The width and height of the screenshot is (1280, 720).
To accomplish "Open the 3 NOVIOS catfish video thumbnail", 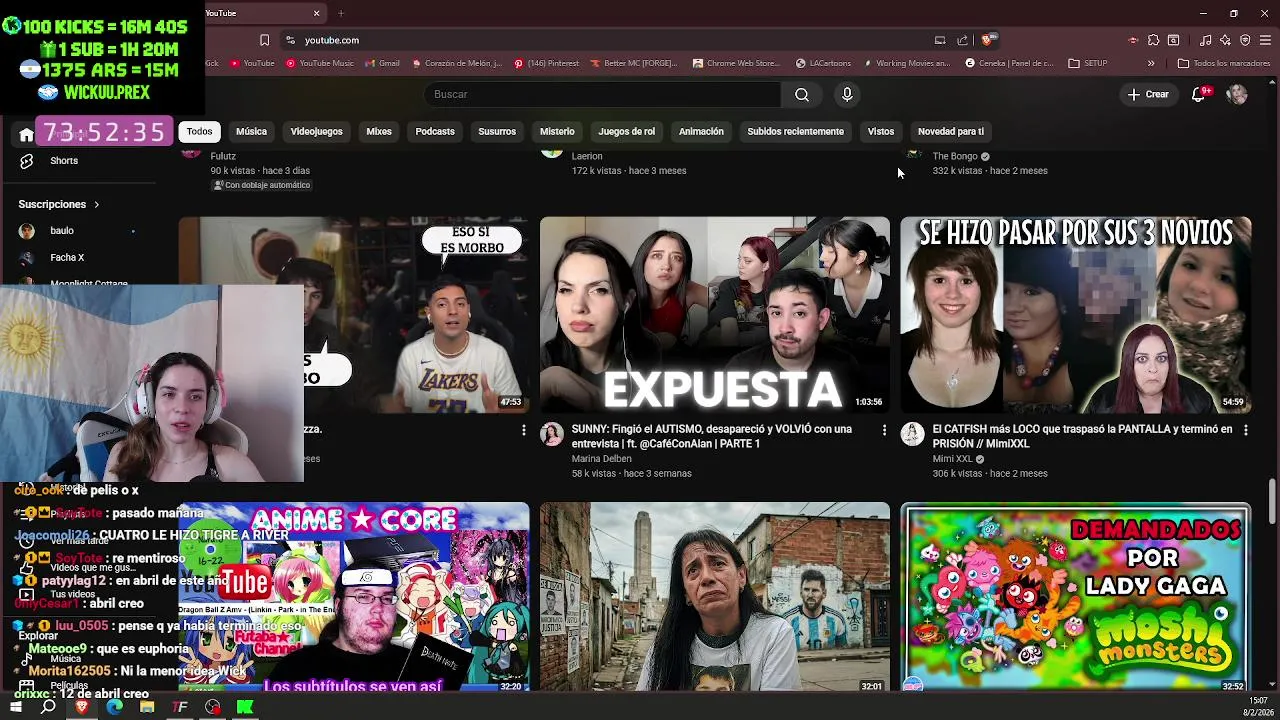I will click(1075, 315).
